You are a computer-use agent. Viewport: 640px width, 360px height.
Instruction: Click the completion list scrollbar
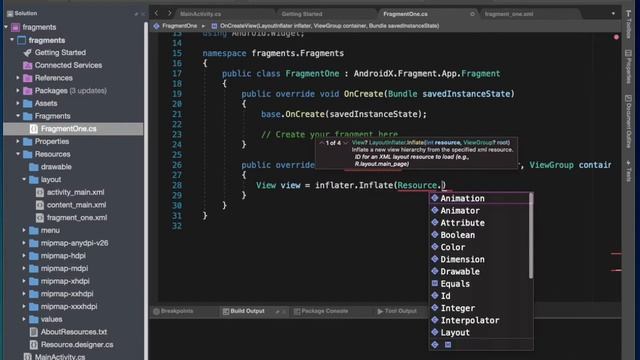531,236
